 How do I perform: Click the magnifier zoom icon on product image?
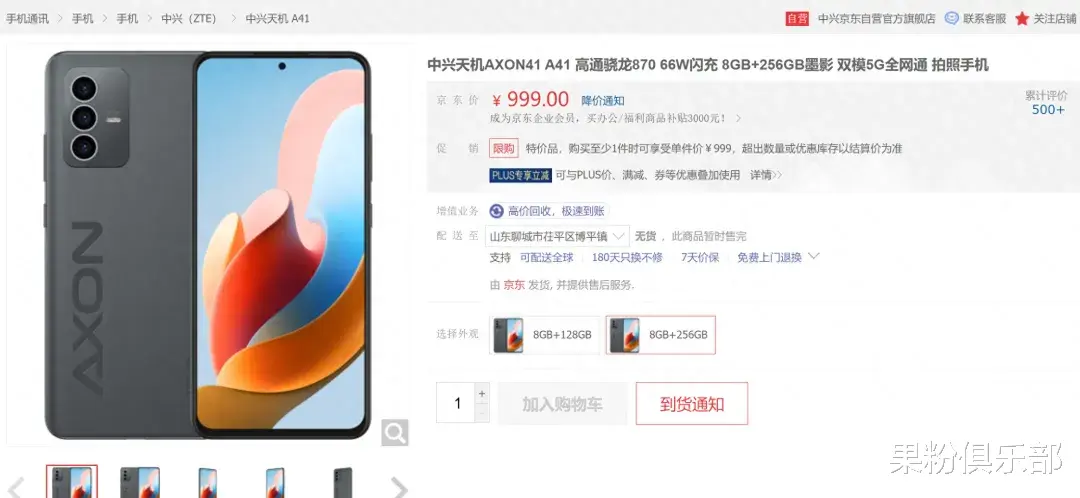click(x=395, y=433)
